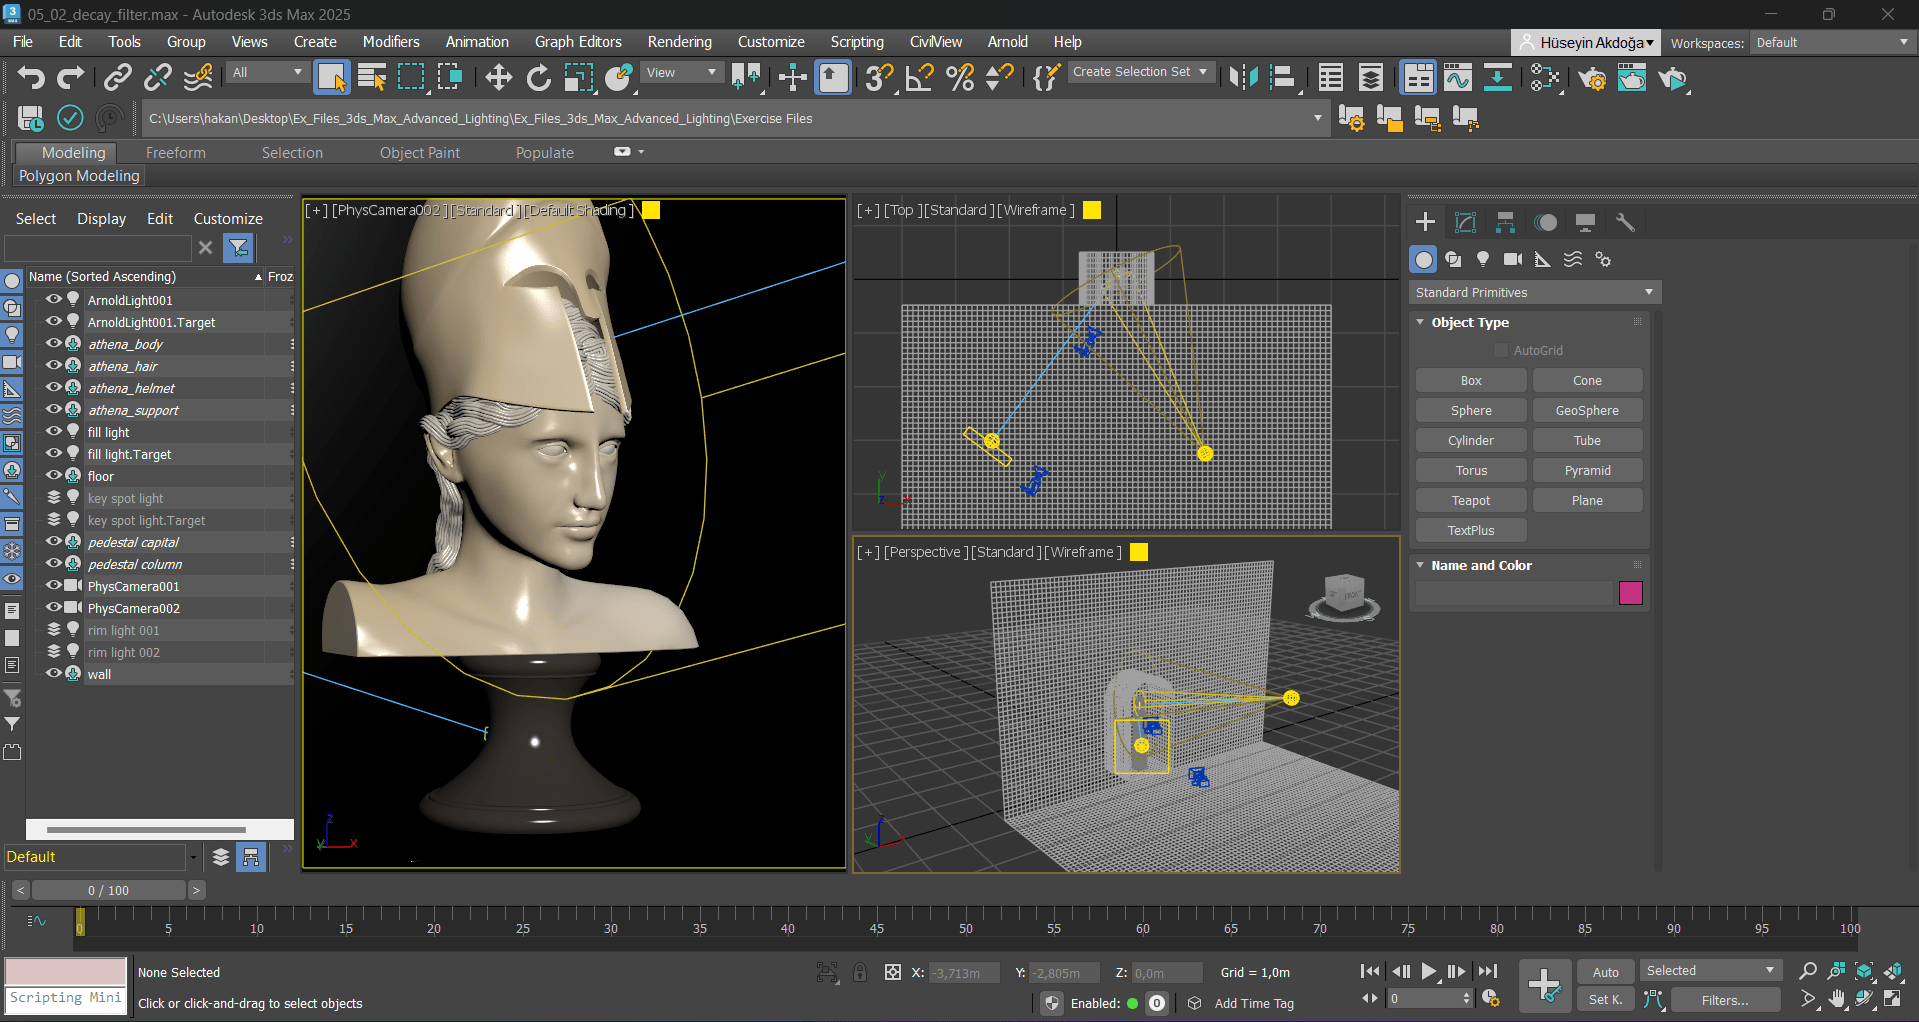Select the Move tool

pyautogui.click(x=498, y=78)
